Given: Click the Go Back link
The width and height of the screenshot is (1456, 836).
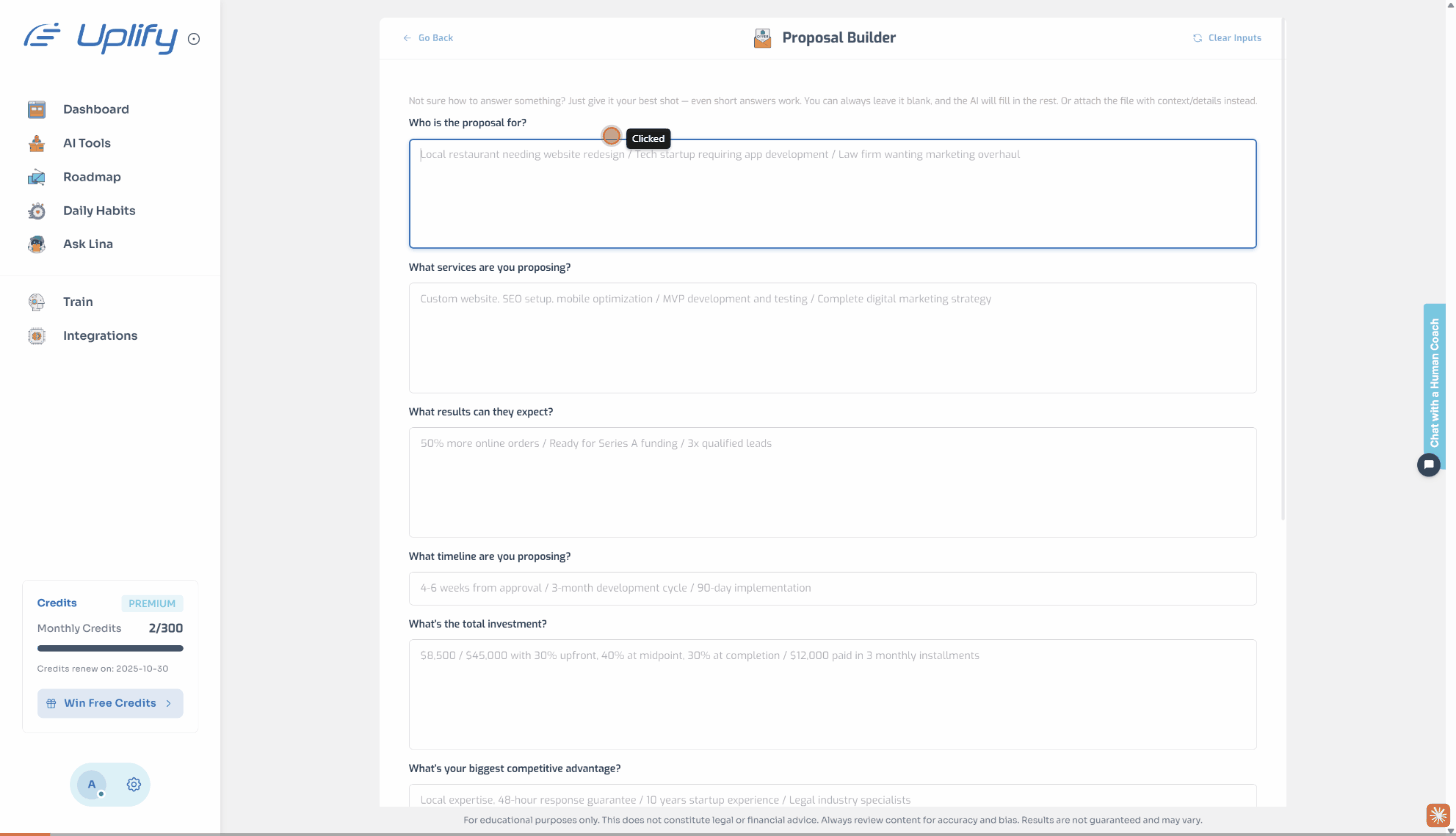Looking at the screenshot, I should pos(428,38).
